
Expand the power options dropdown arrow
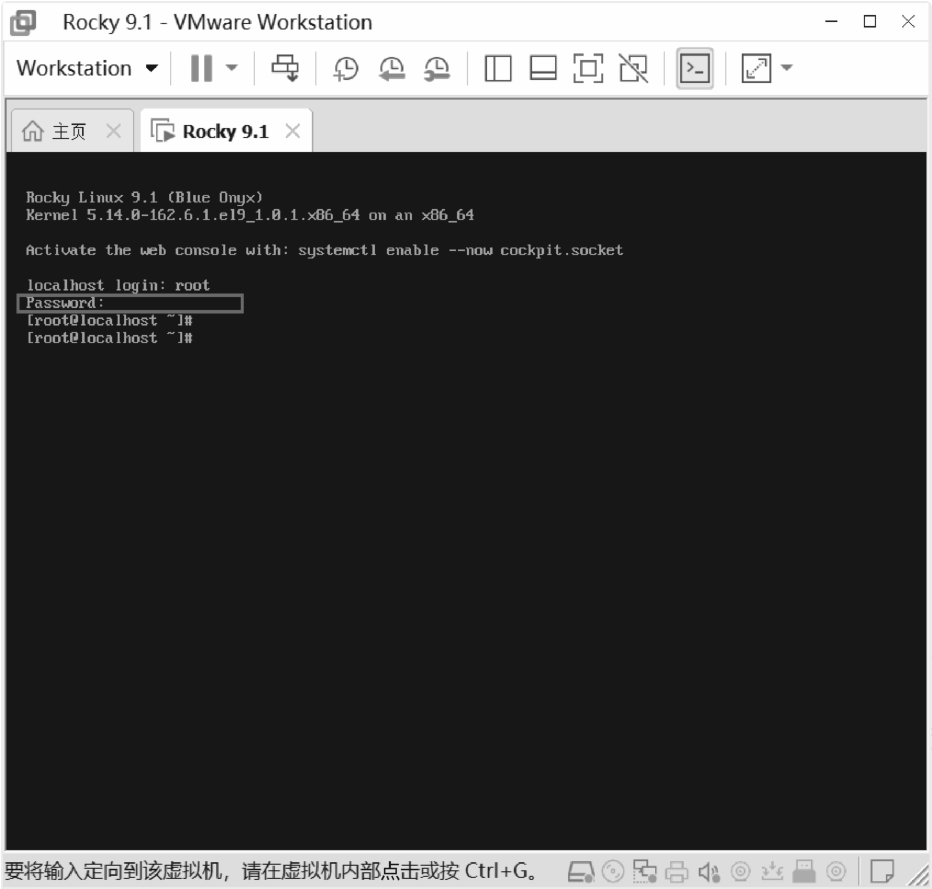point(232,68)
